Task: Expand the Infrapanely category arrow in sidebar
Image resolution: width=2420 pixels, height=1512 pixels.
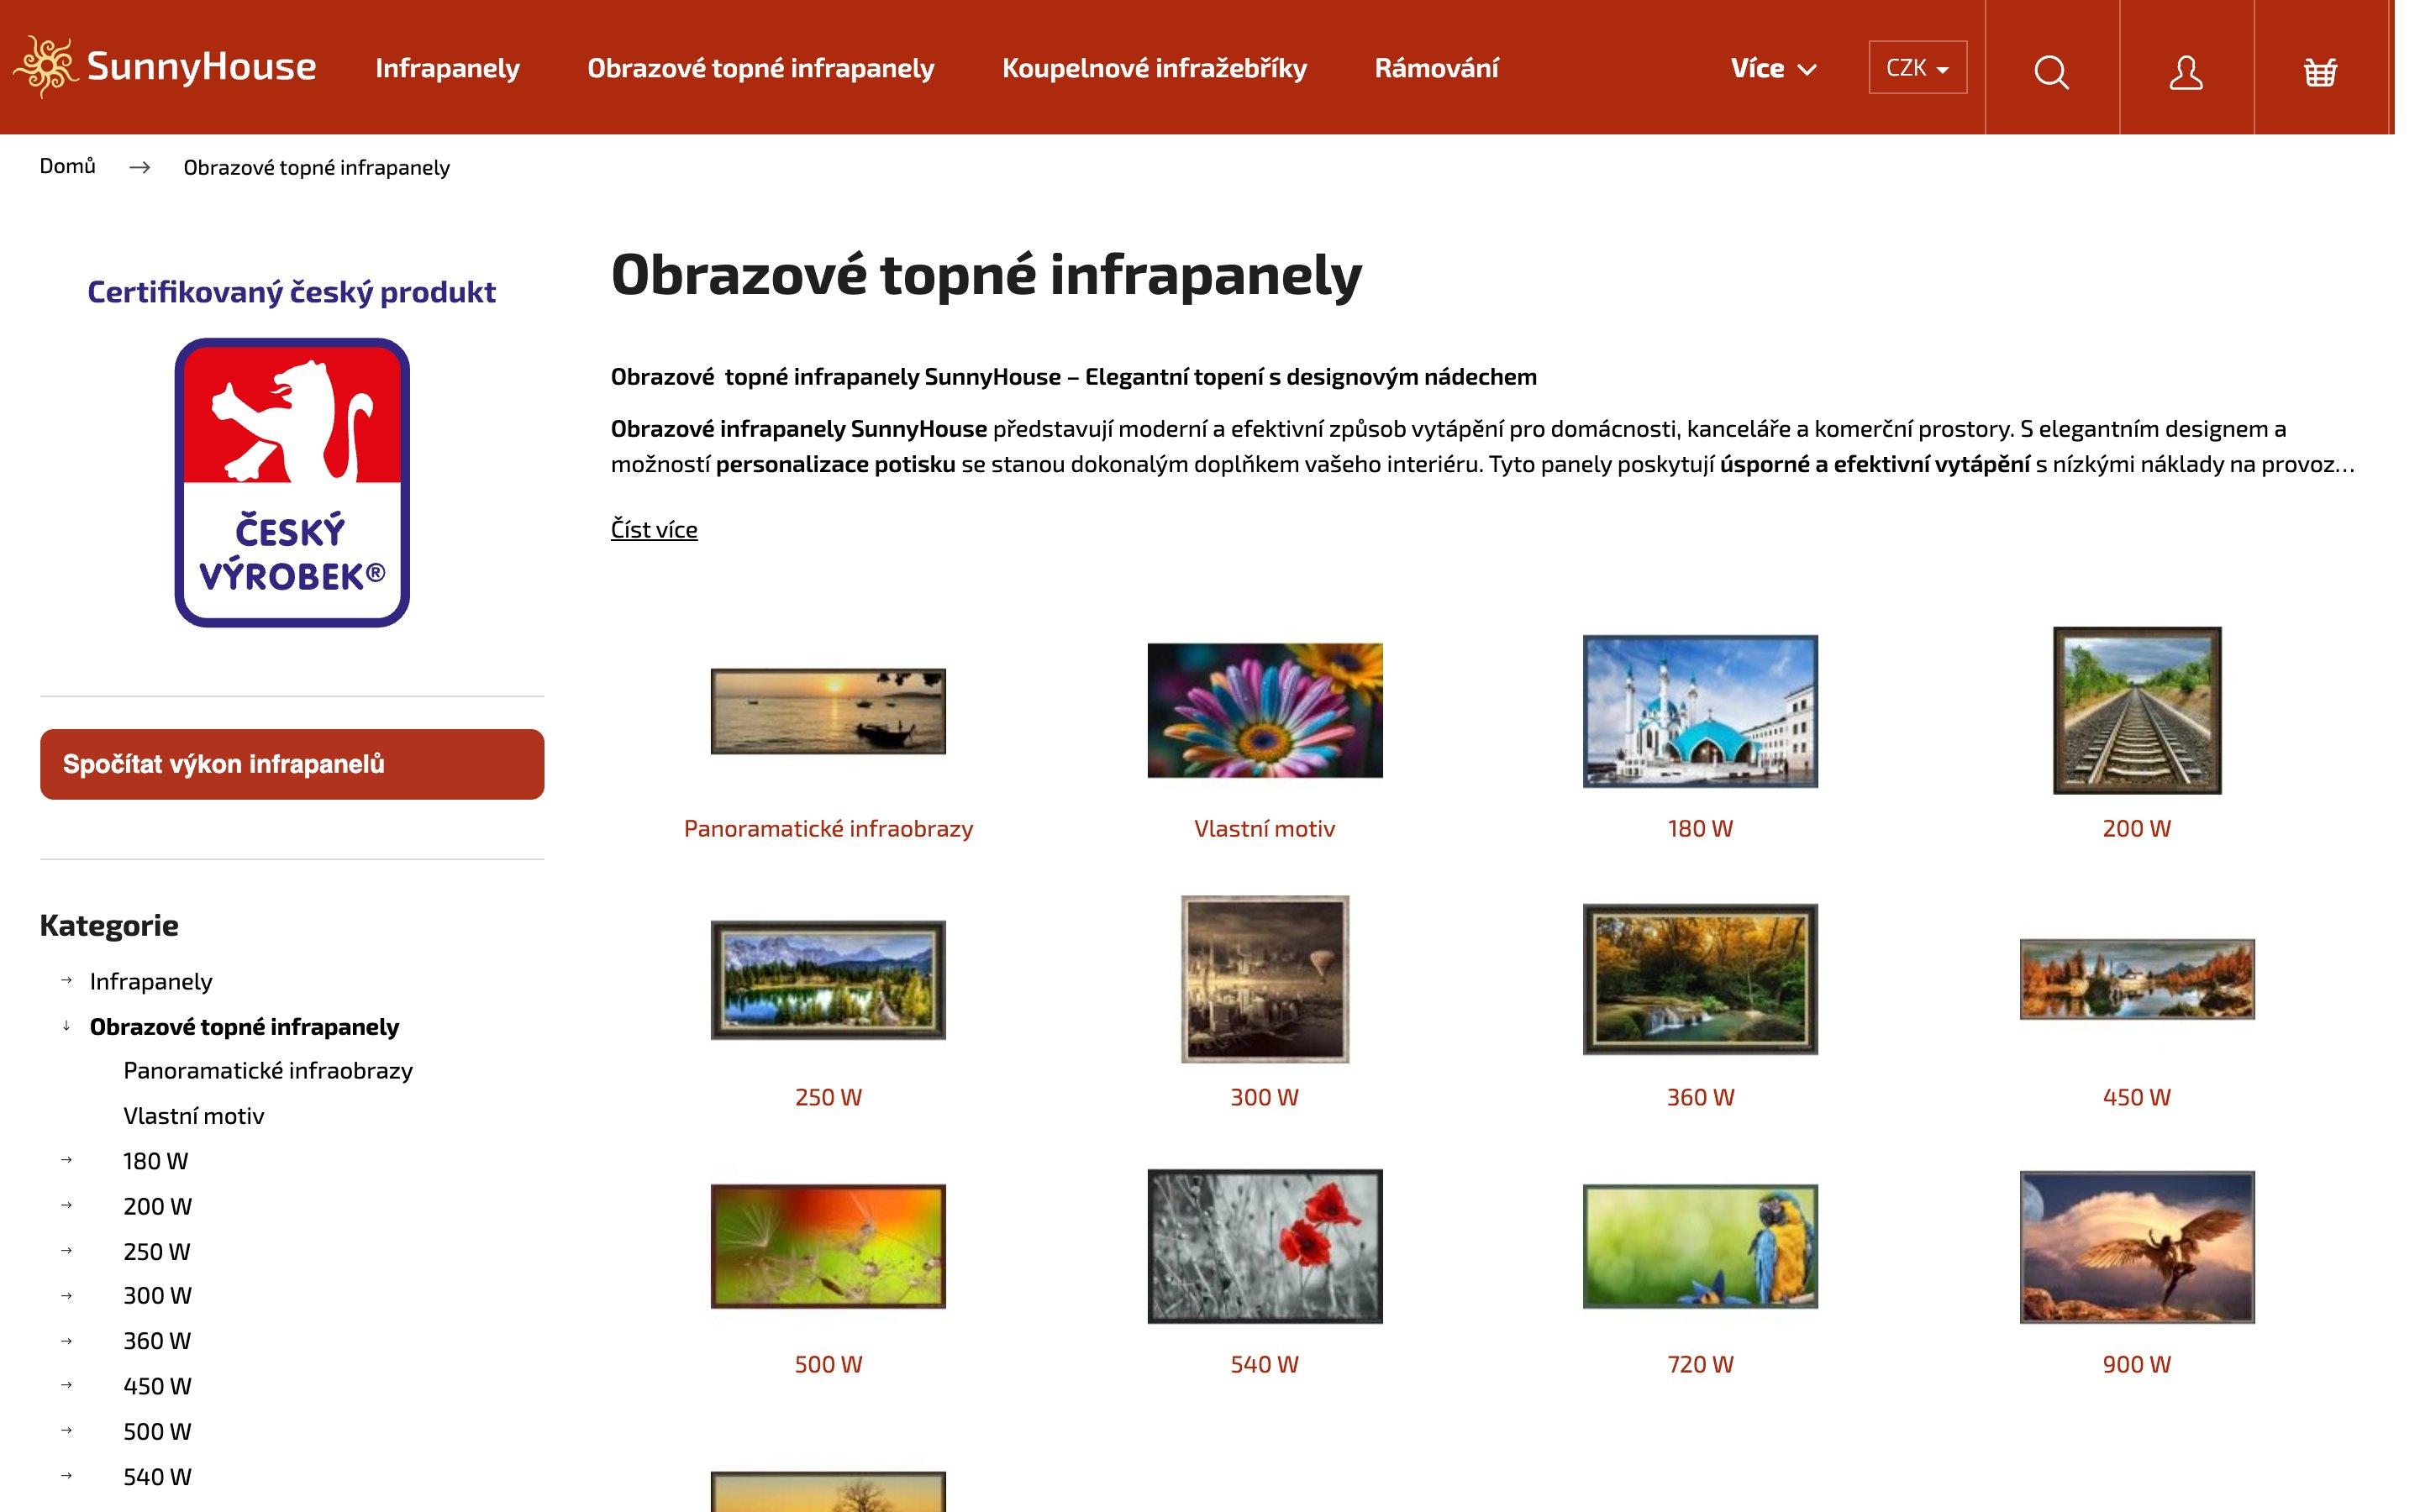Action: point(67,980)
